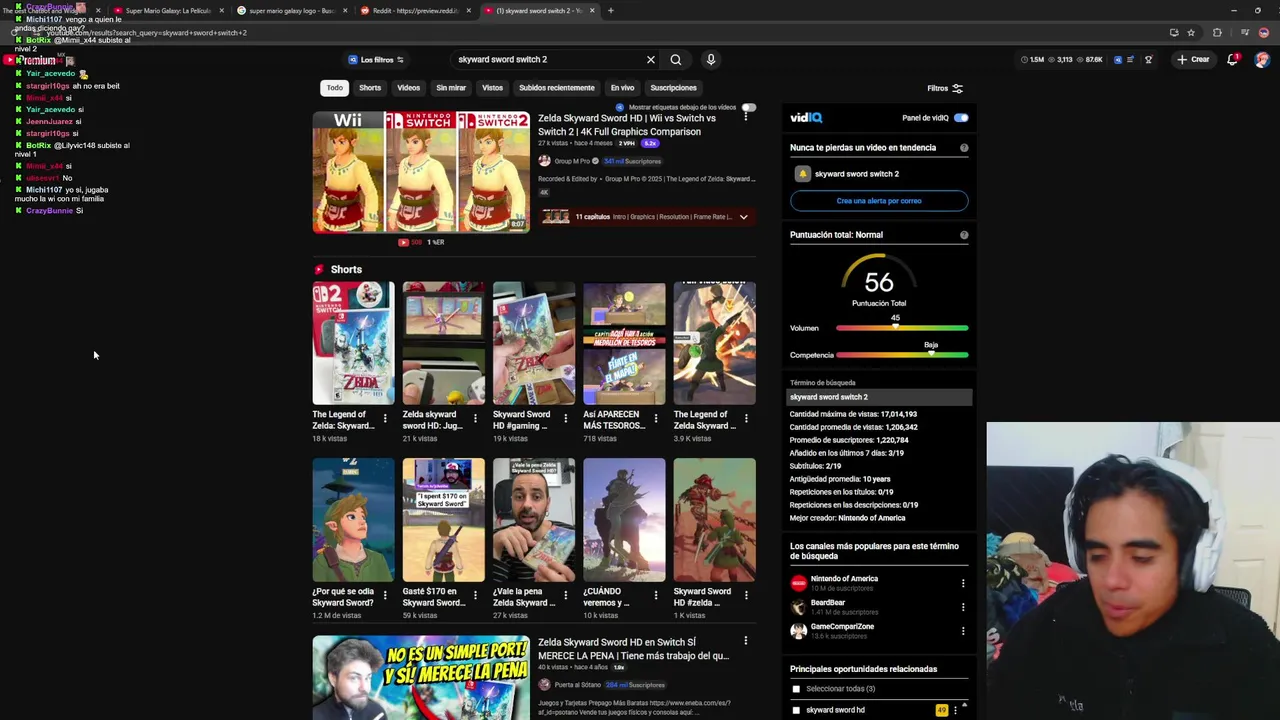Open 'The Legend of Zelda Skyward' 3.9 K vistas short
Screen dimensions: 1280x720
pos(714,343)
